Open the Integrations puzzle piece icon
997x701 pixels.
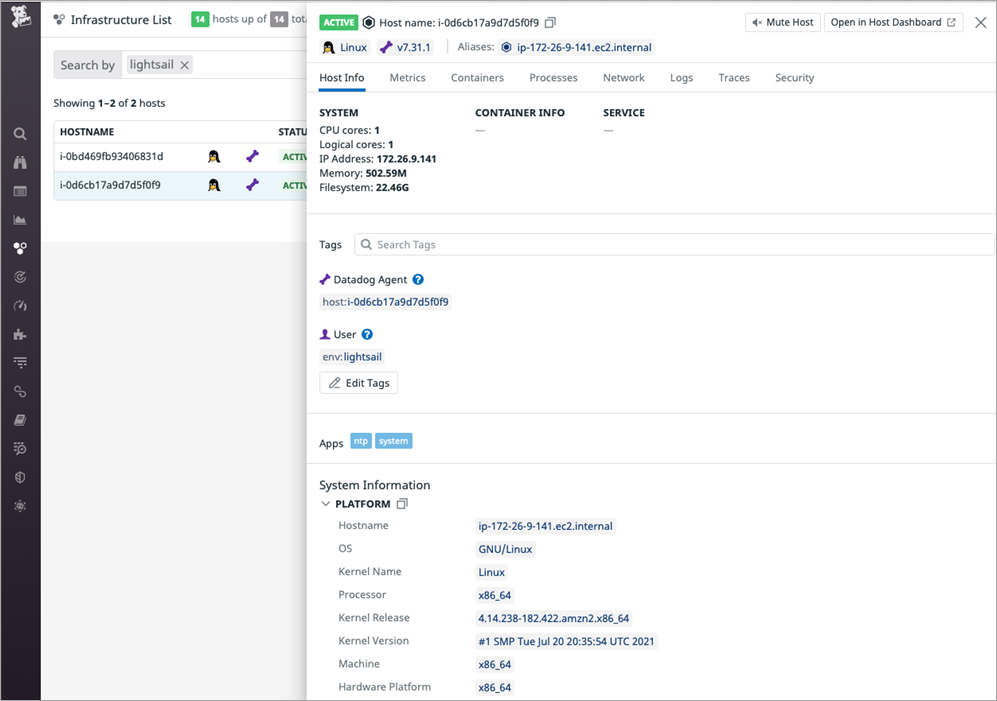pyautogui.click(x=20, y=335)
